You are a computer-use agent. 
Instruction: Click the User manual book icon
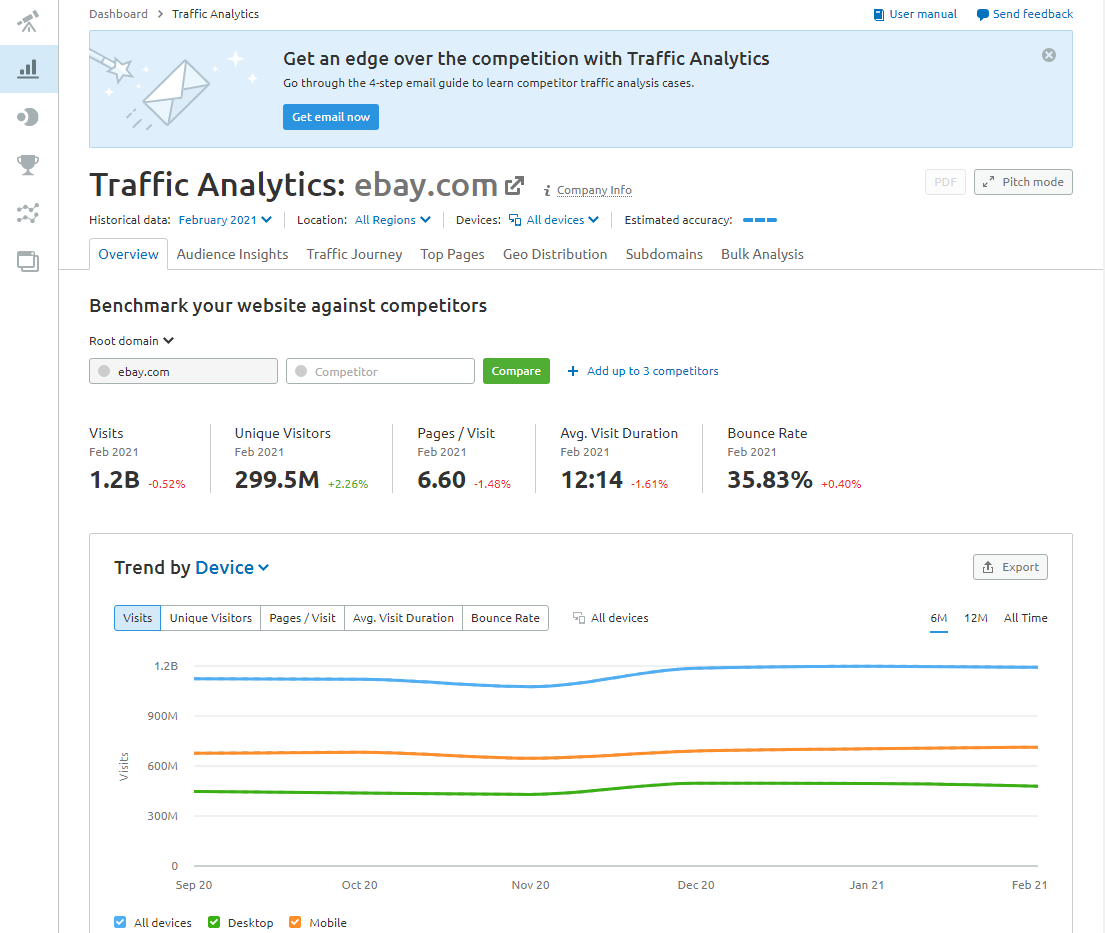pos(879,15)
